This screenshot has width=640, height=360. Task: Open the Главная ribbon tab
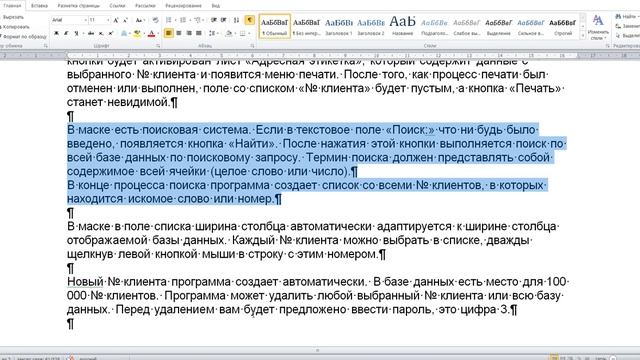(x=12, y=6)
